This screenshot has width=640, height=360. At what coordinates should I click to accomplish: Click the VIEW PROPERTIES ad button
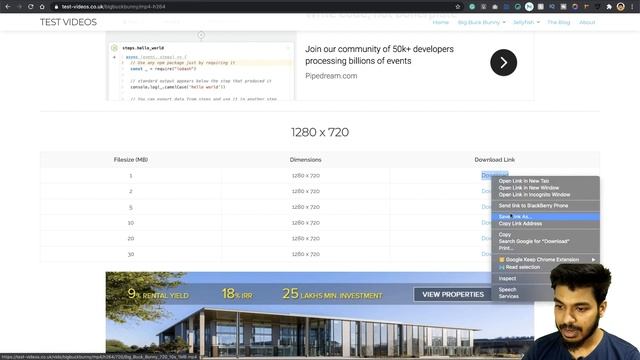pos(453,294)
